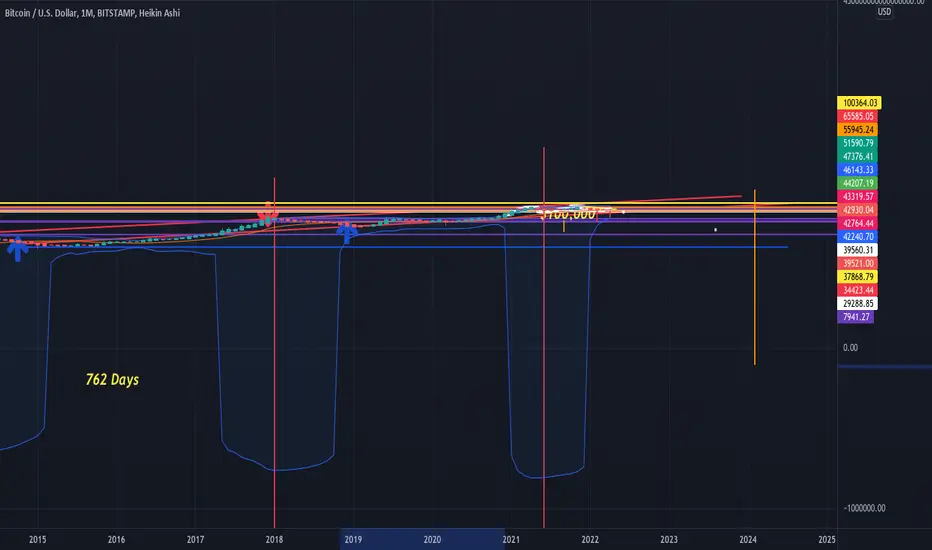The height and width of the screenshot is (550, 932).
Task: Click the 2021 label on time axis
Action: [511, 540]
